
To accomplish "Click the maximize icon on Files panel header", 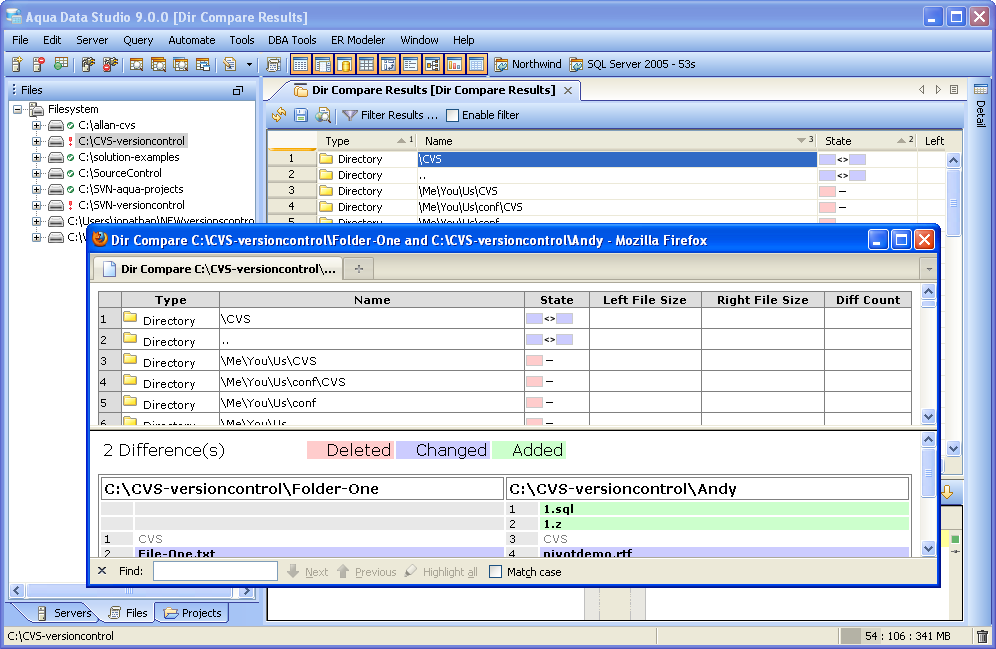I will pos(238,90).
